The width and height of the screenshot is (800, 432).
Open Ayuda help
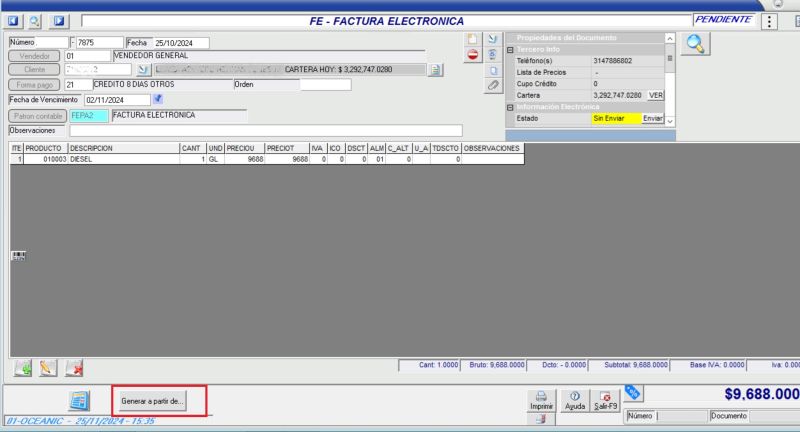click(575, 402)
